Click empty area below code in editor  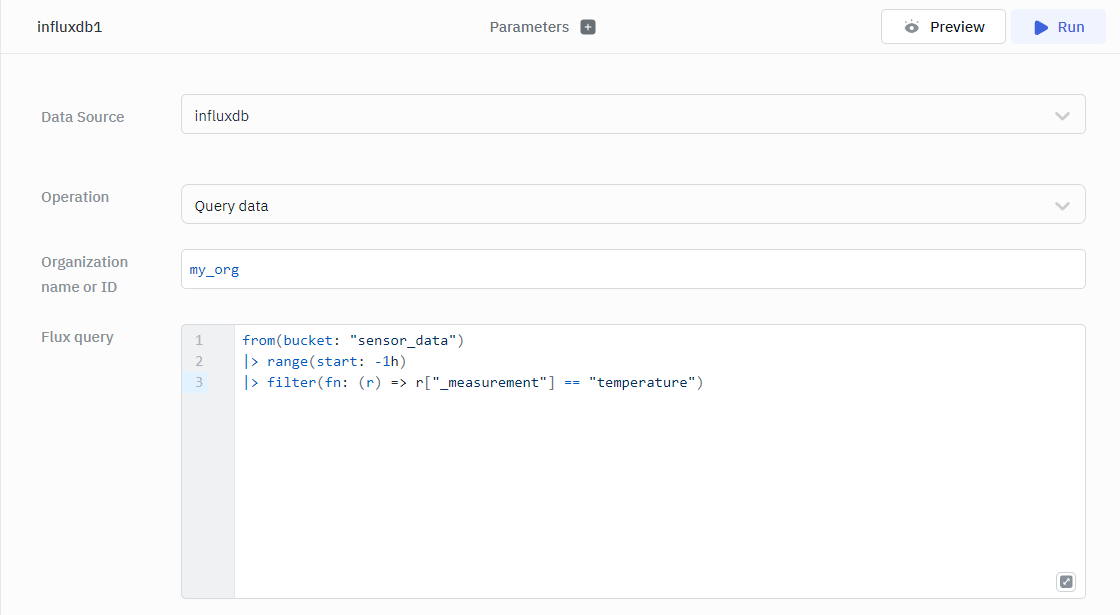click(640, 490)
